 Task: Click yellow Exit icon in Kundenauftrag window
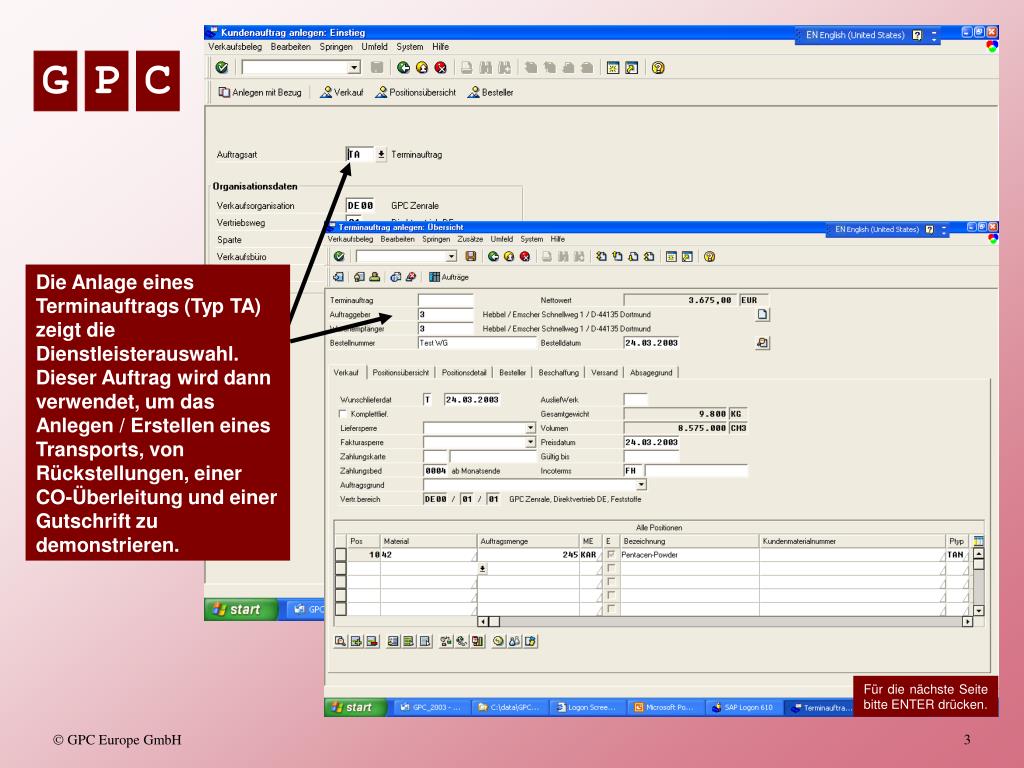(422, 67)
